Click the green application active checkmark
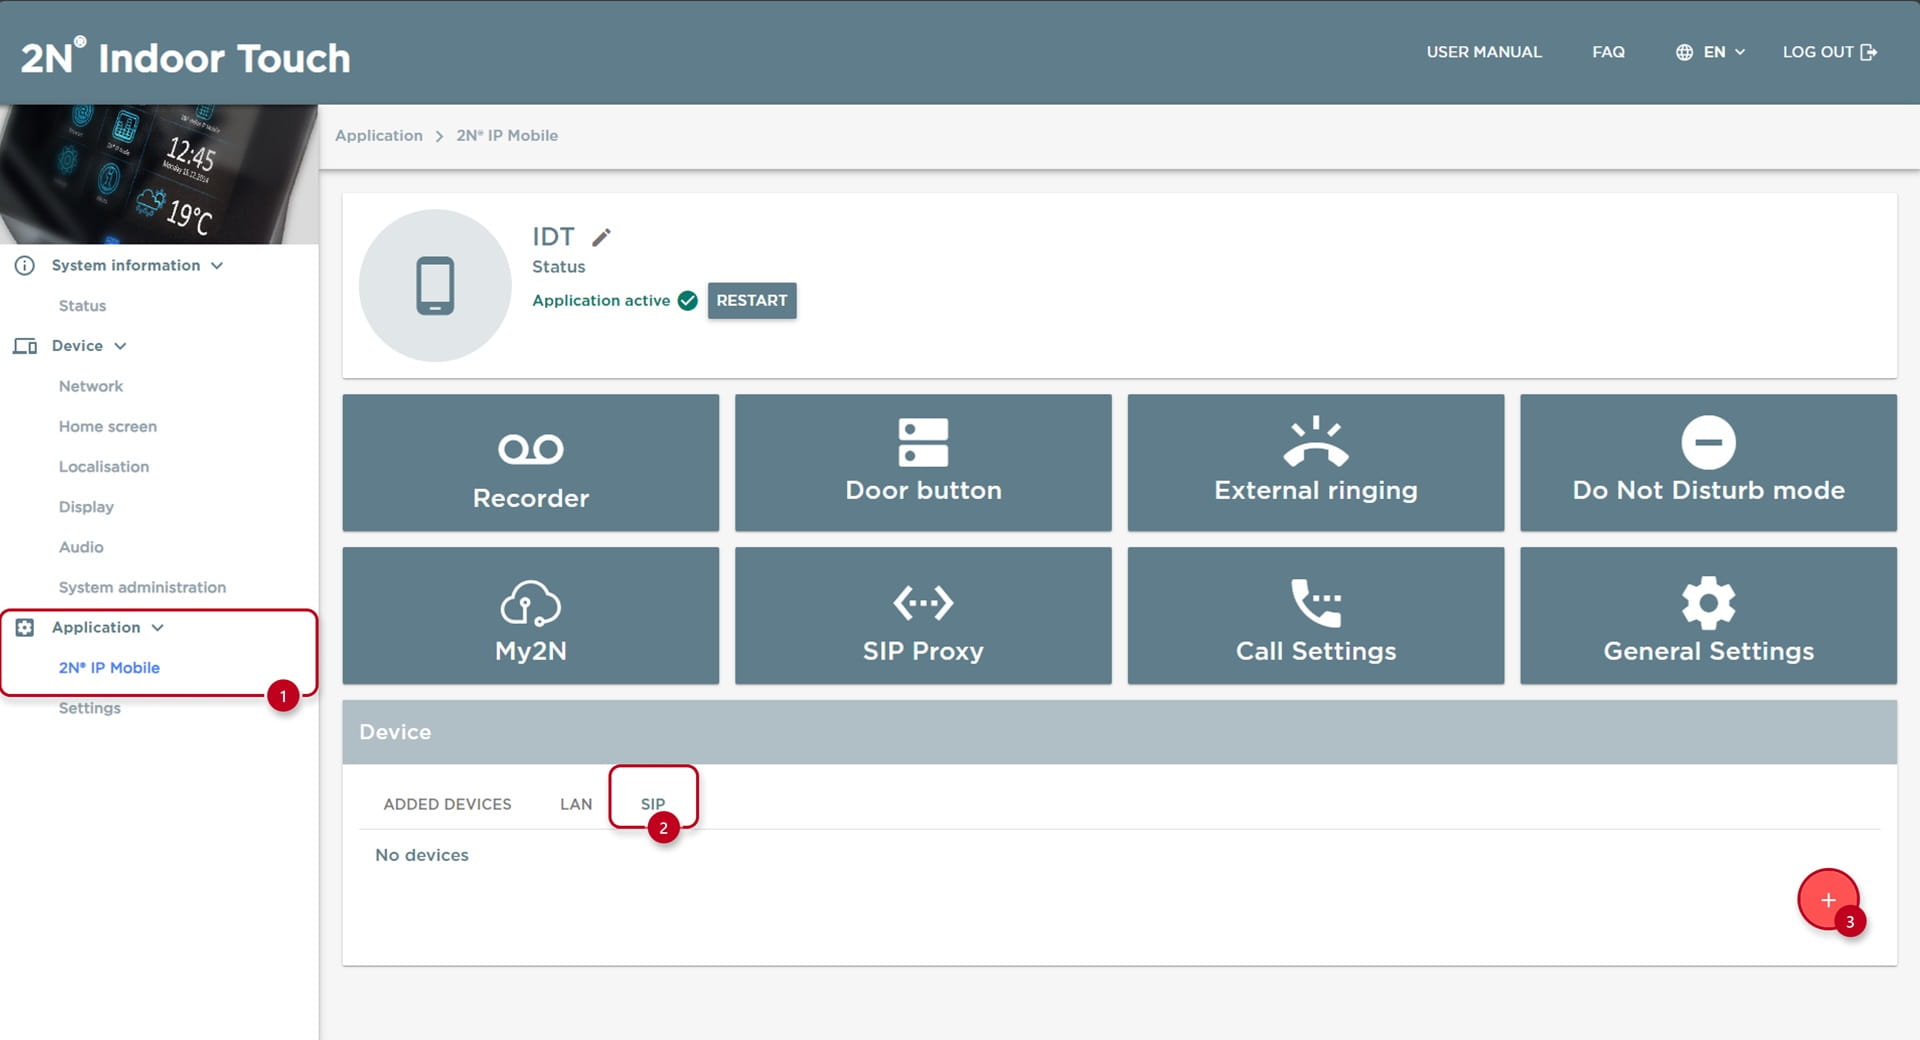Image resolution: width=1920 pixels, height=1040 pixels. (688, 300)
